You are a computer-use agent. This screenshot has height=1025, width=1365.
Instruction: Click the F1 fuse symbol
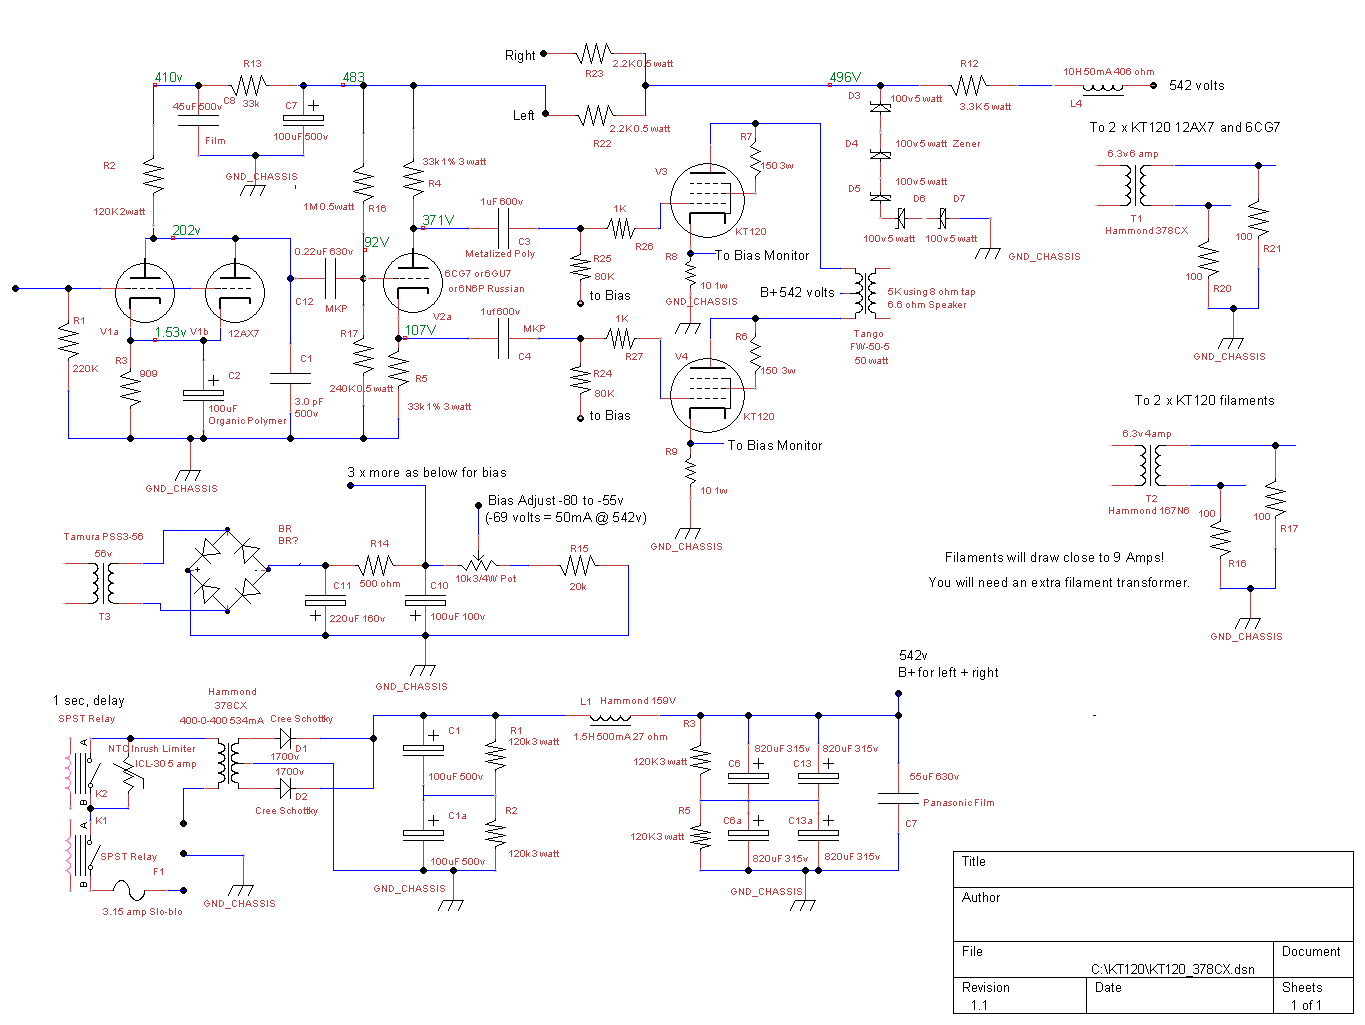coord(131,889)
